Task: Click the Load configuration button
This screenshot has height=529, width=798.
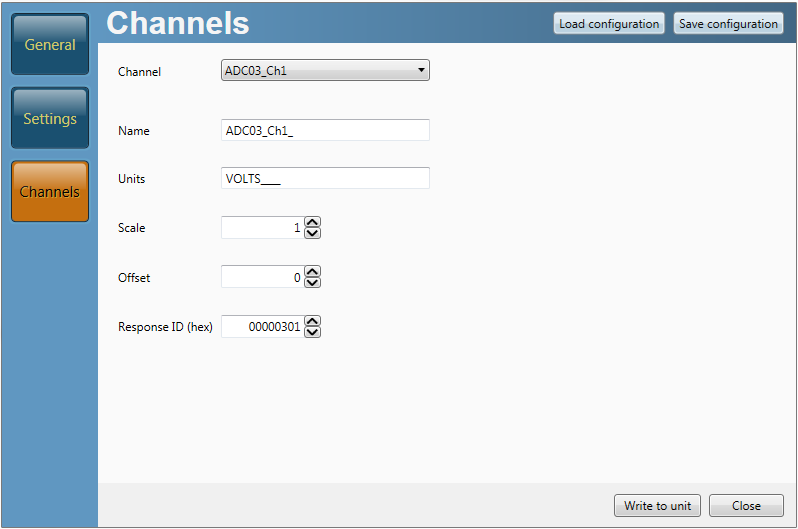Action: [609, 24]
